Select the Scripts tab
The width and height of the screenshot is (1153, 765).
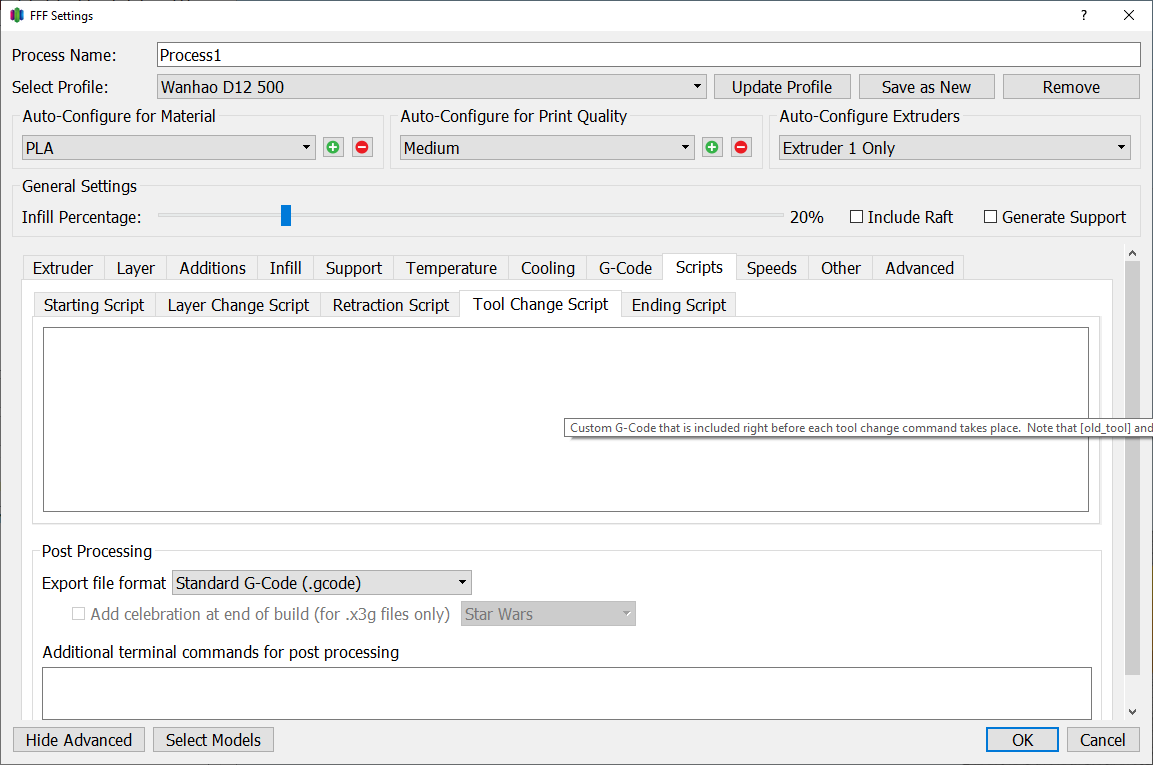[x=699, y=267]
